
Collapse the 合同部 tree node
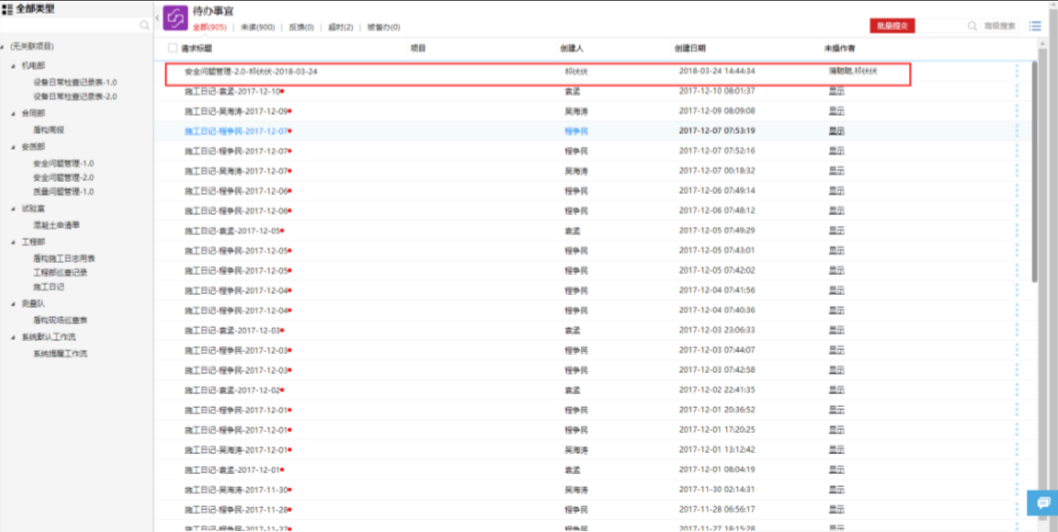pyautogui.click(x=13, y=113)
